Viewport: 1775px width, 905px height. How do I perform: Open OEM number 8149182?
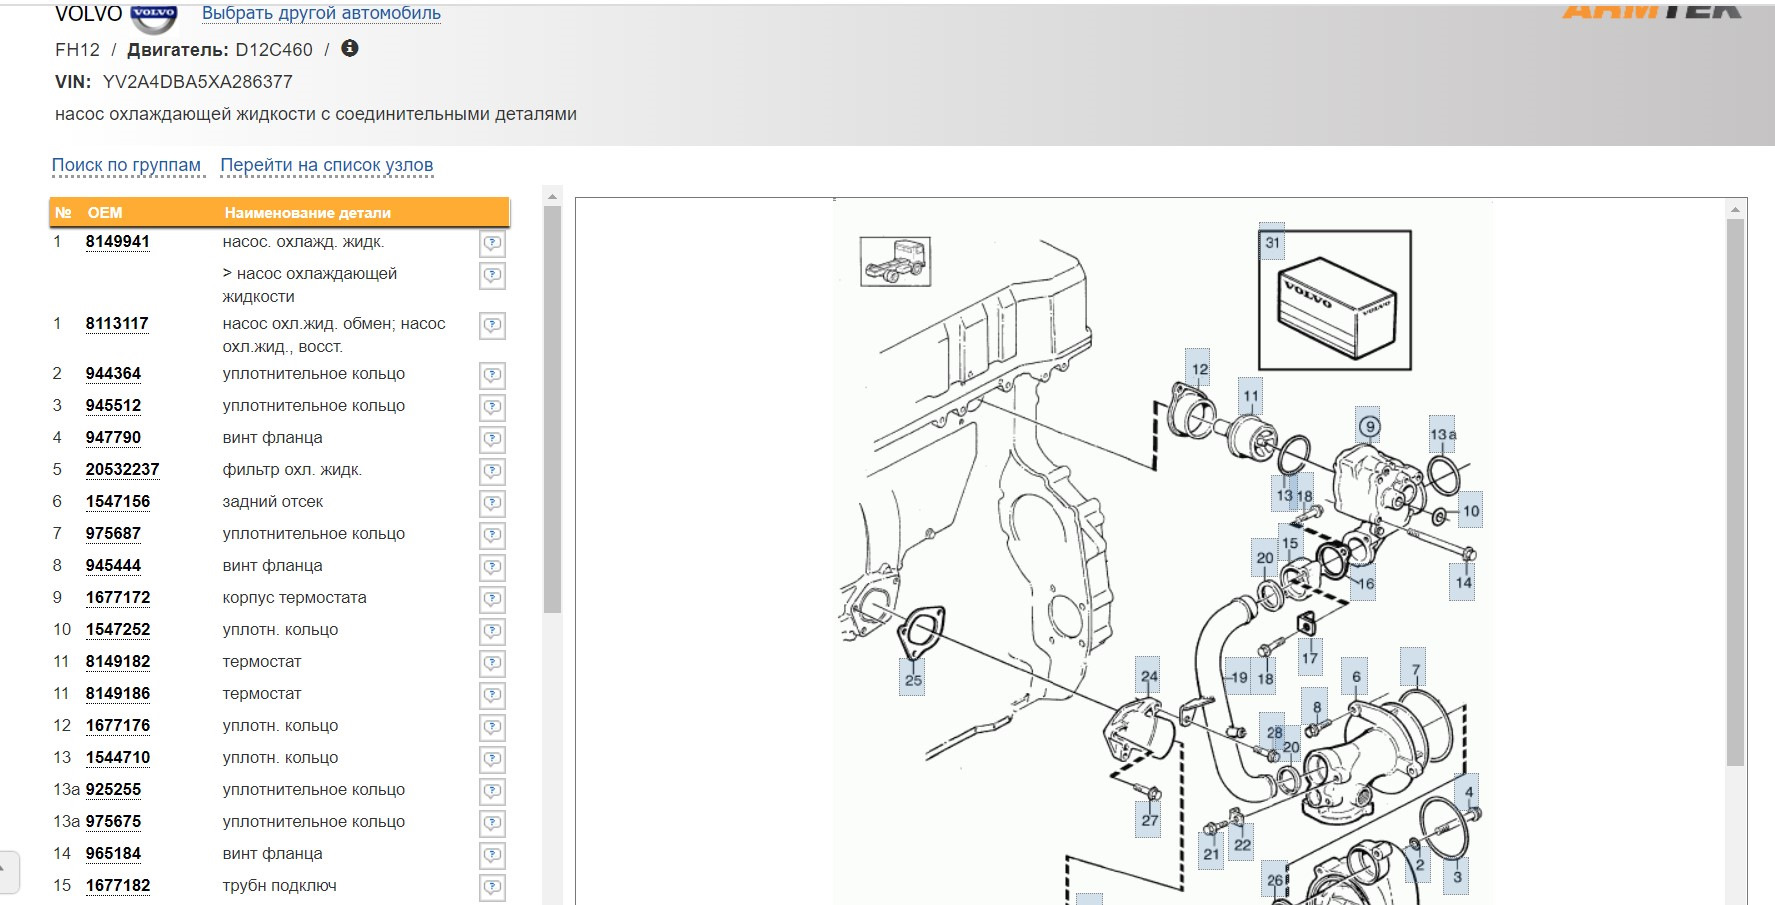pyautogui.click(x=118, y=662)
